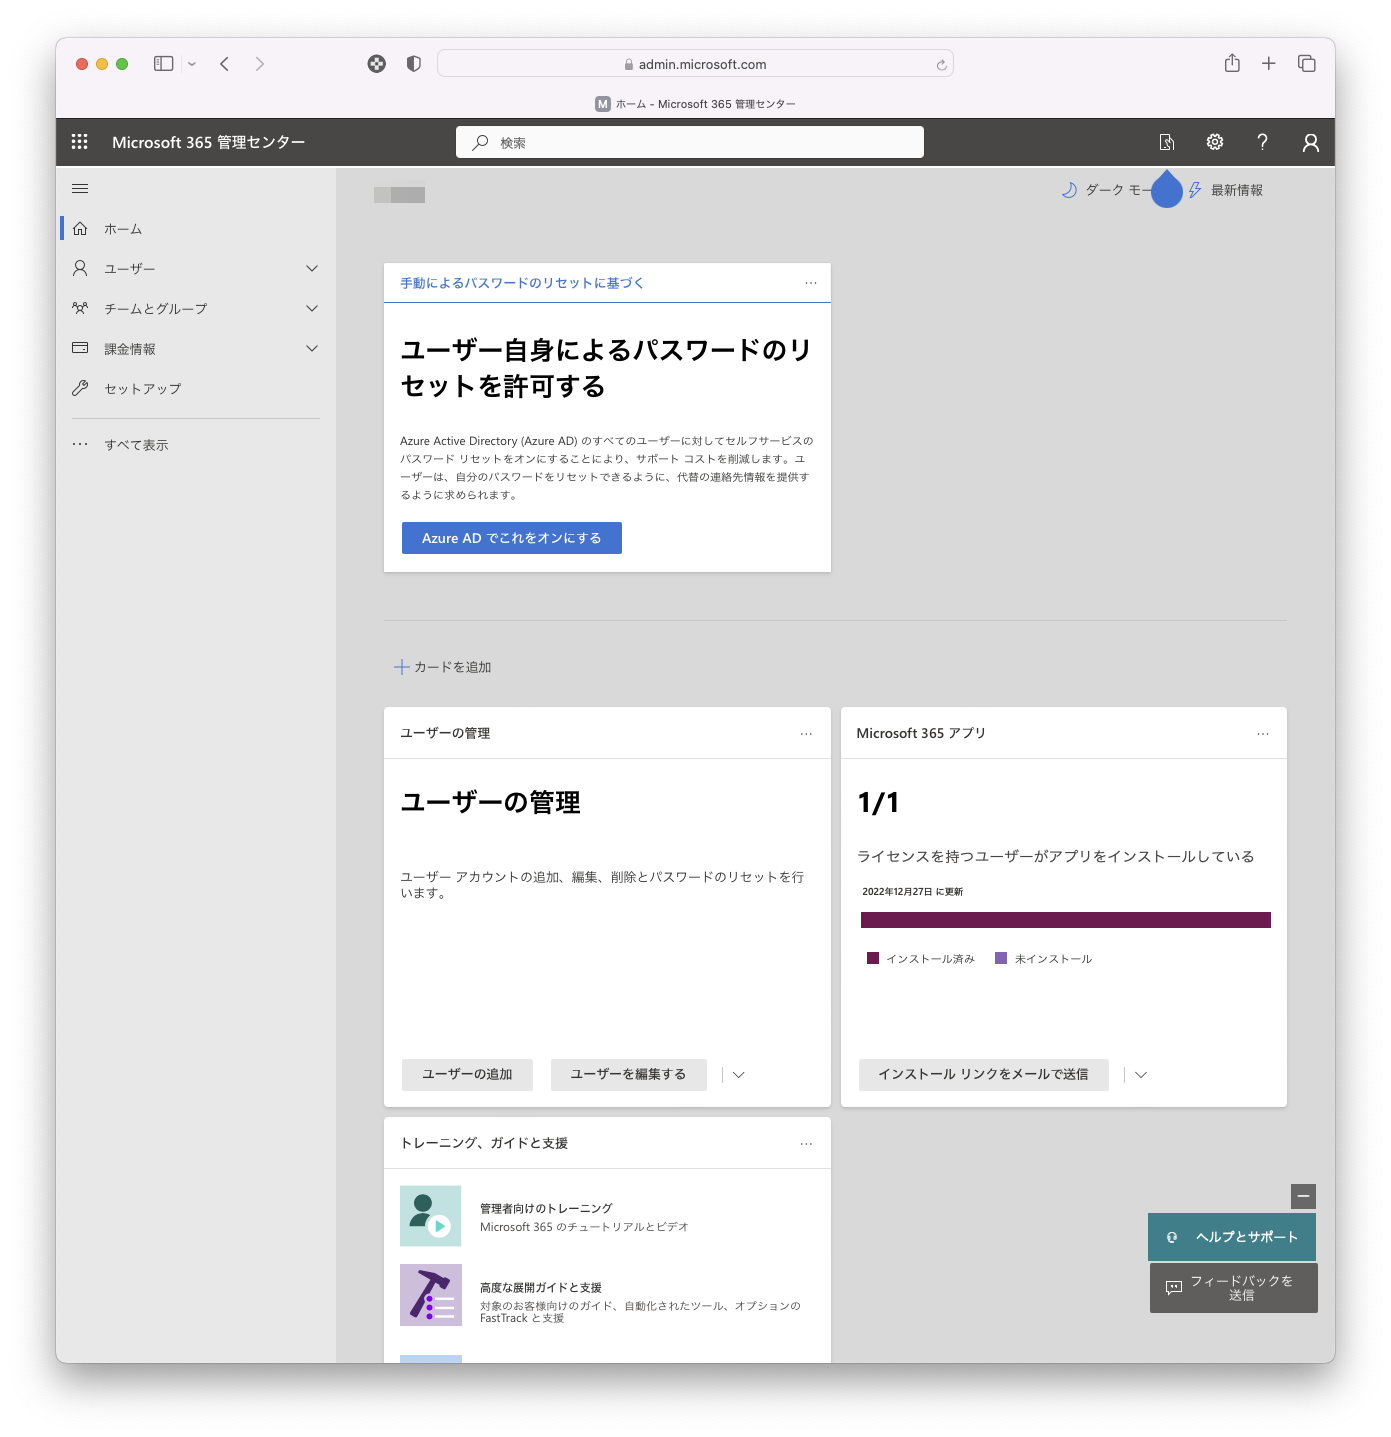Open 高度な展開ガイドと支援 link

pyautogui.click(x=541, y=1287)
